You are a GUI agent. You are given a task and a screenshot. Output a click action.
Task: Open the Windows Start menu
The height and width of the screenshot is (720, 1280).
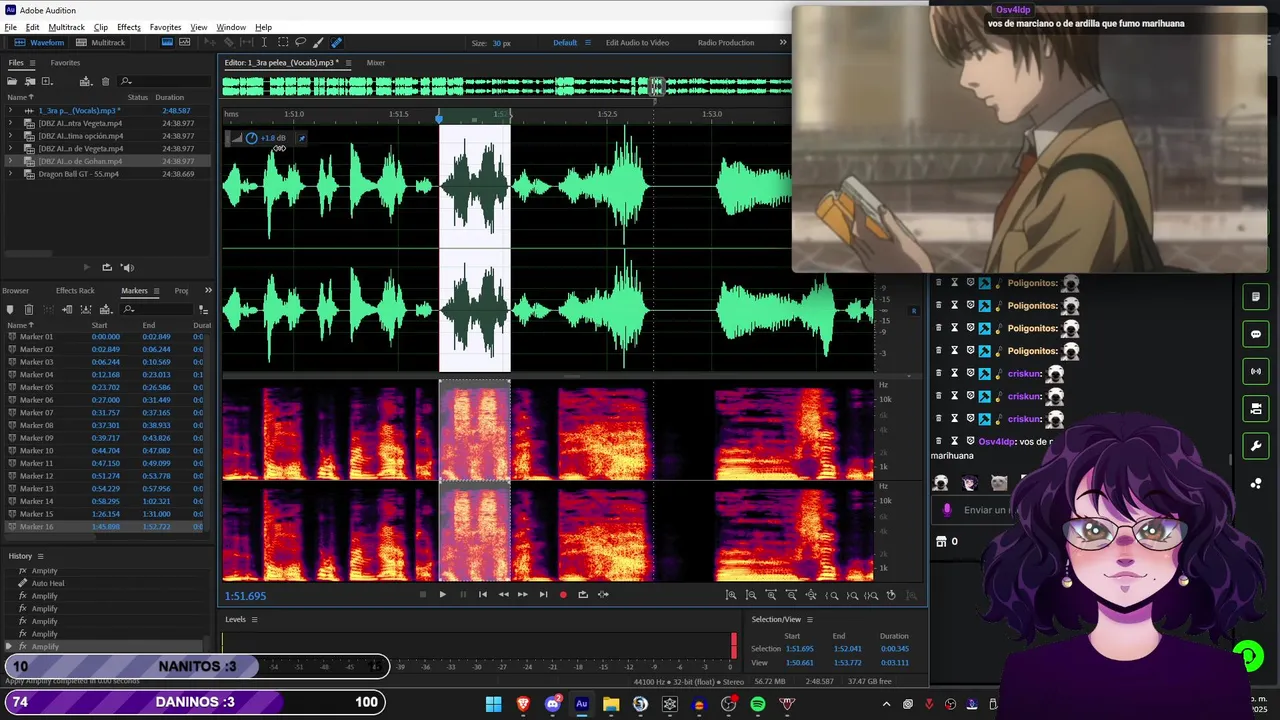(493, 705)
